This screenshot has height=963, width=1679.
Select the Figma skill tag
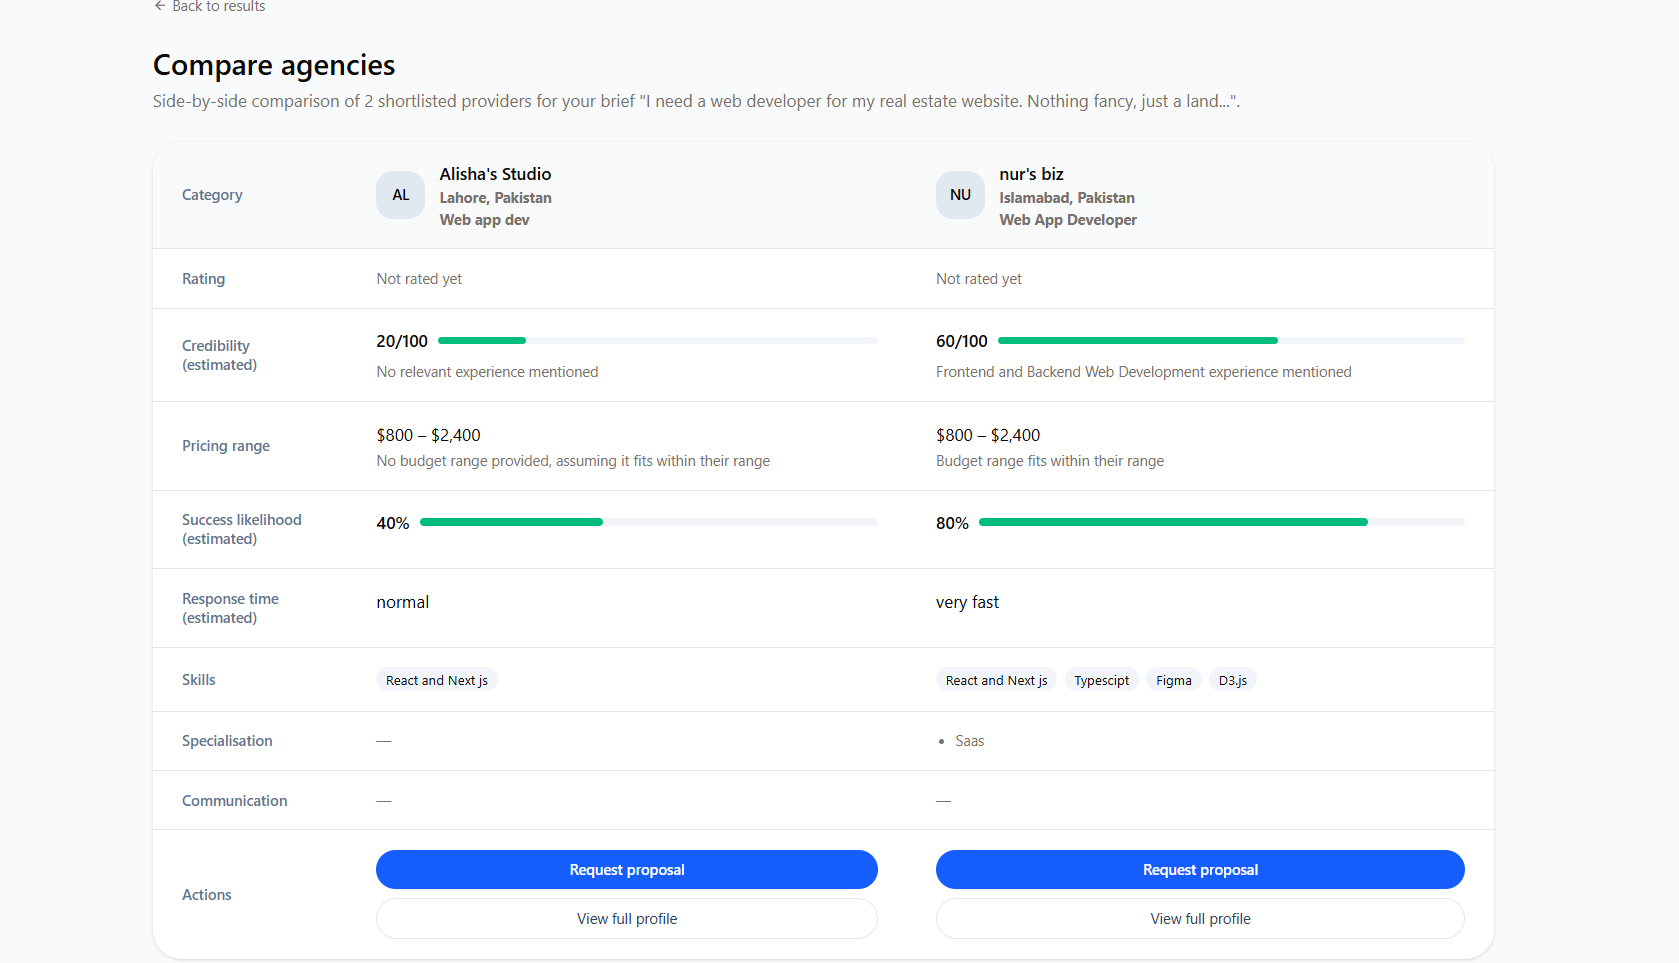pyautogui.click(x=1173, y=680)
